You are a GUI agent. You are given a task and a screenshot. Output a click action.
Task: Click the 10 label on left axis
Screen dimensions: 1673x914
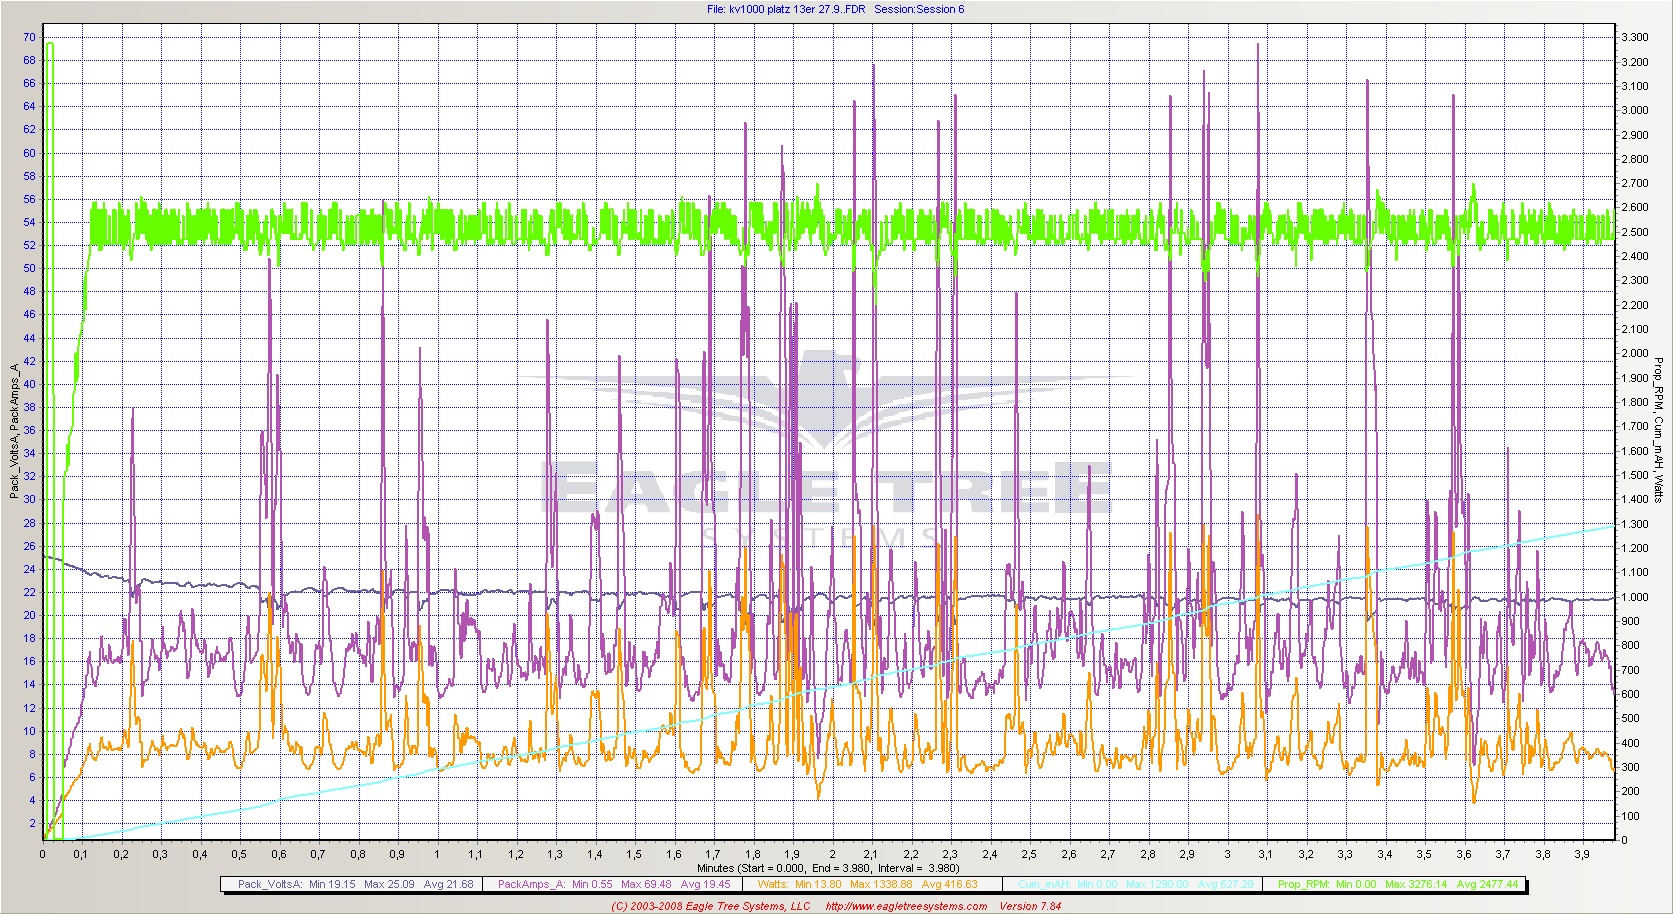point(29,731)
